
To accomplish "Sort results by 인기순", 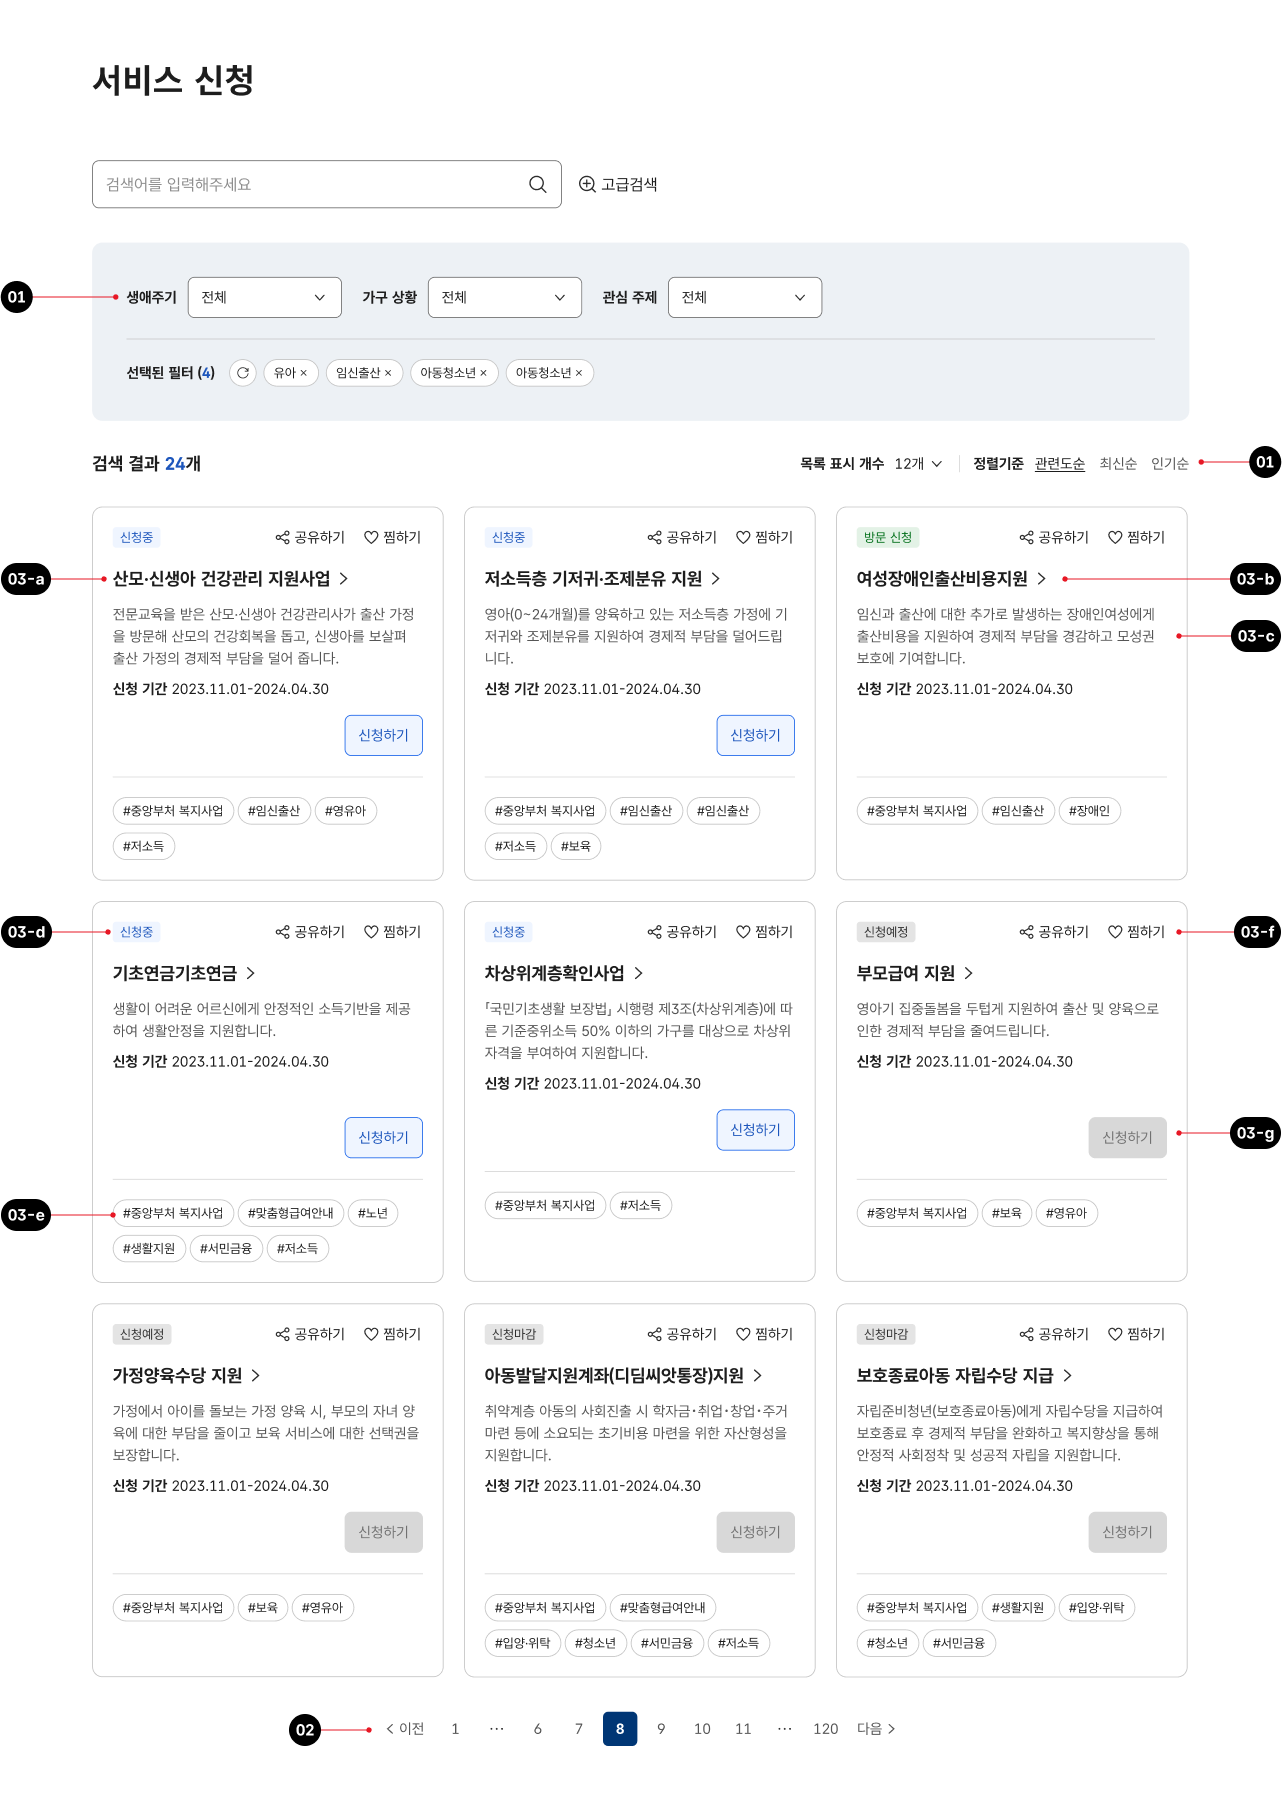I will point(1169,464).
